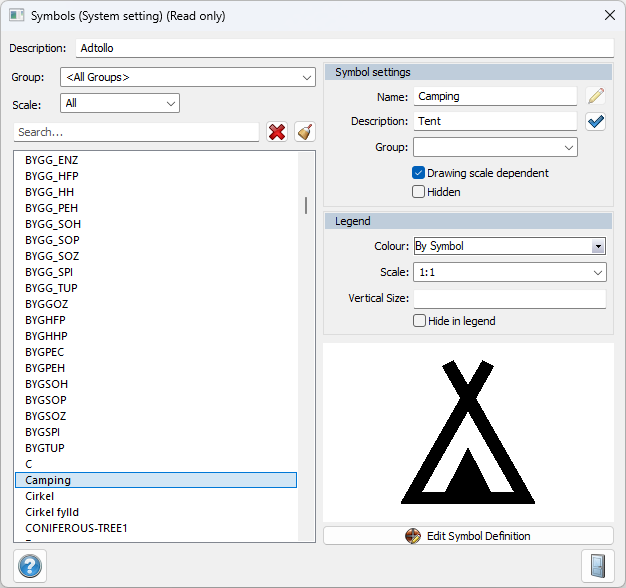This screenshot has height=588, width=626.
Task: Click the blue checkmark confirm icon
Action: click(596, 121)
